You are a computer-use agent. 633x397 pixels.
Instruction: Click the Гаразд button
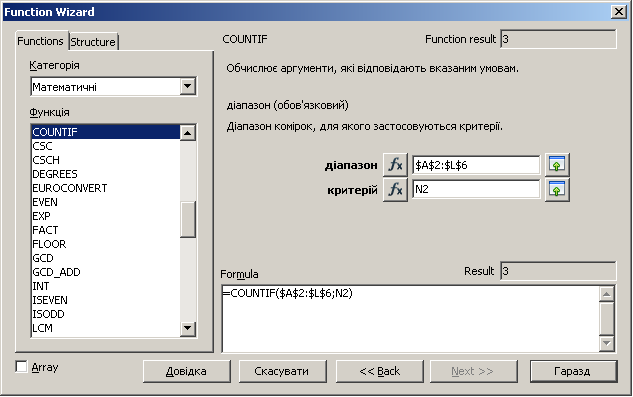573,371
